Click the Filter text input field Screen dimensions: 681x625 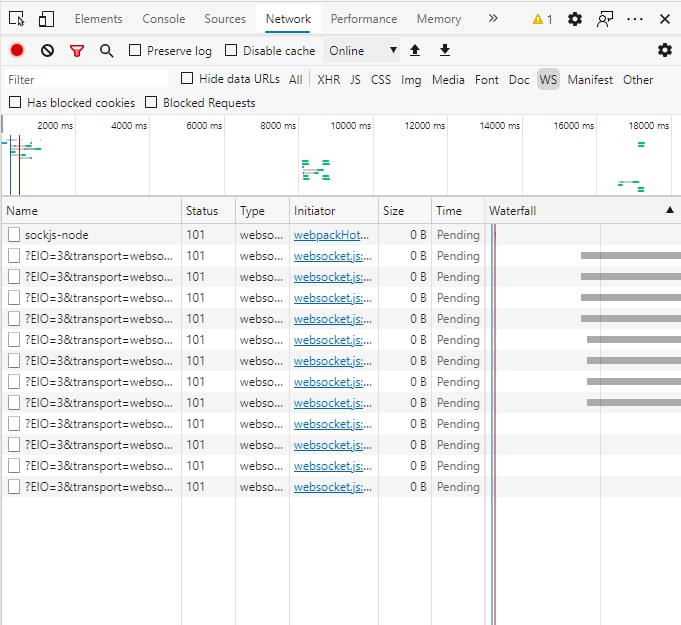click(x=85, y=80)
